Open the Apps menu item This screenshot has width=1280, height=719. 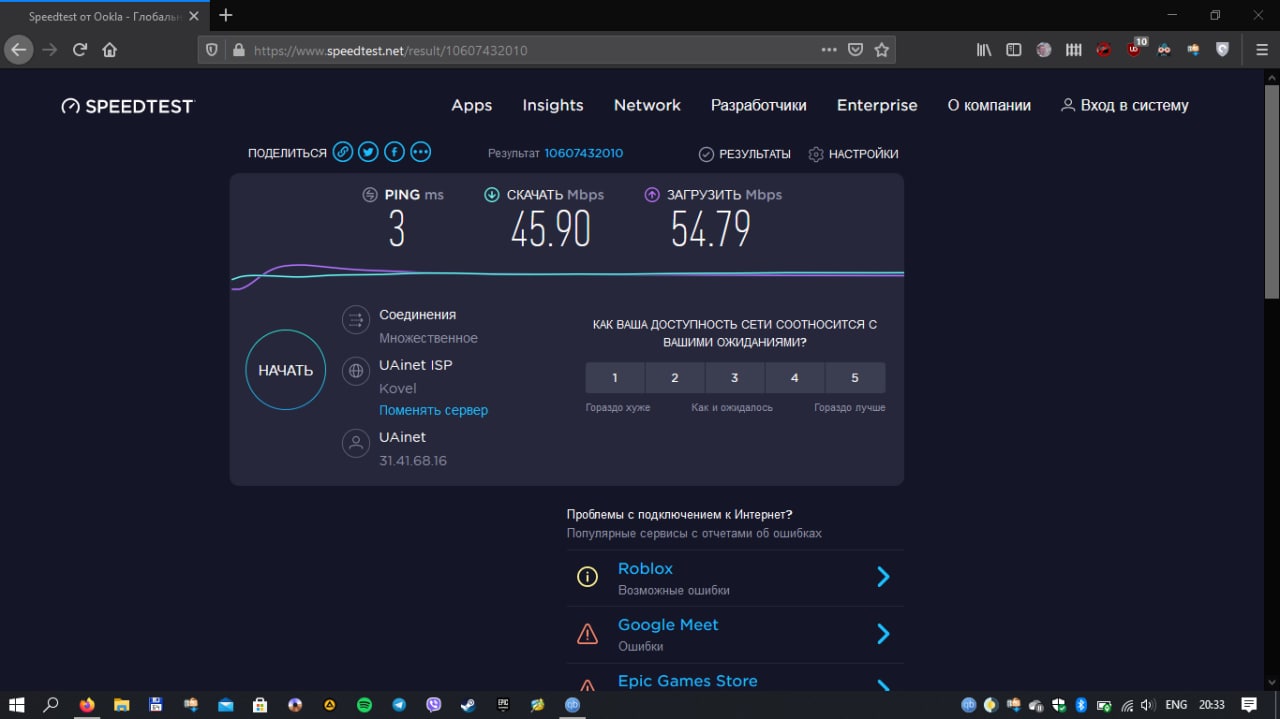(x=472, y=105)
